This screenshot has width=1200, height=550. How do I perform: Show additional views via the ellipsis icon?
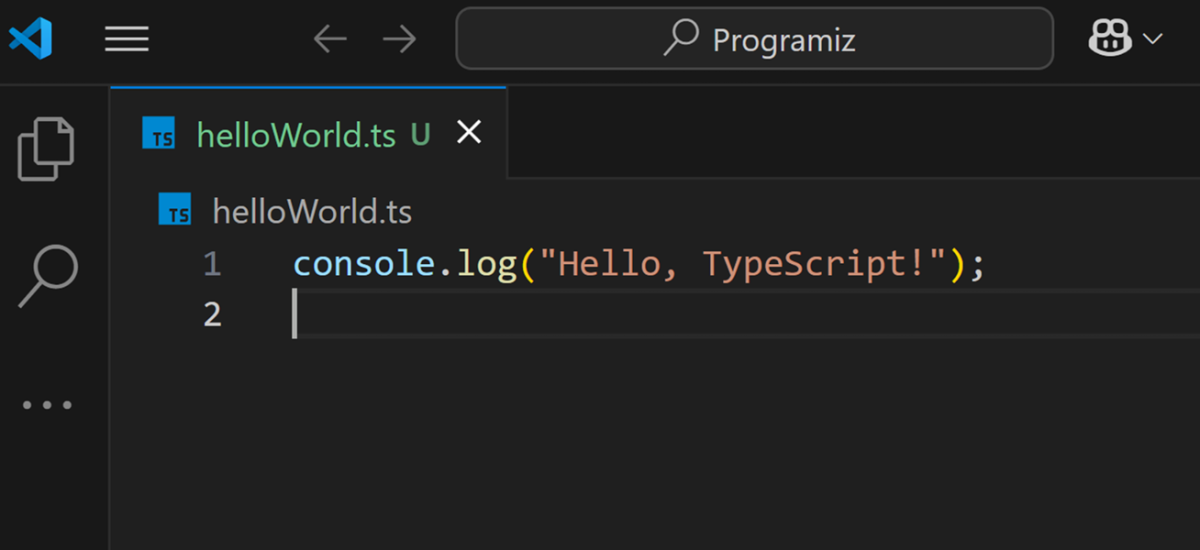coord(47,405)
